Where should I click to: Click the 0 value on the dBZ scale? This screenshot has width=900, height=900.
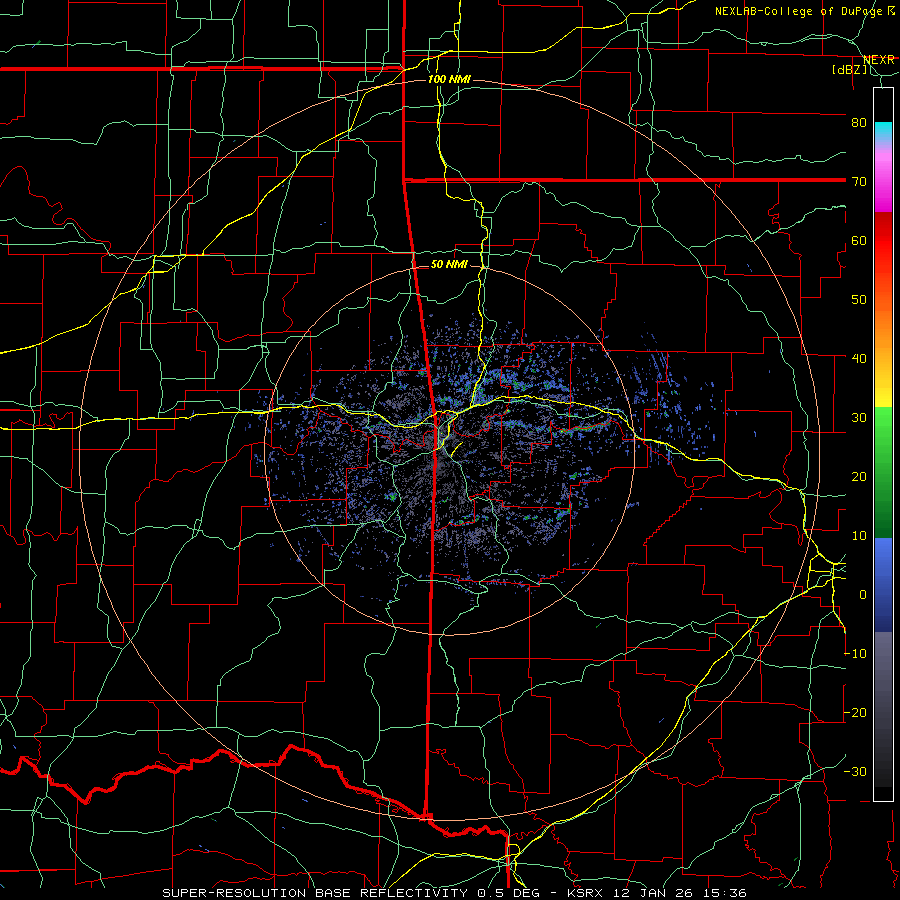(x=863, y=595)
